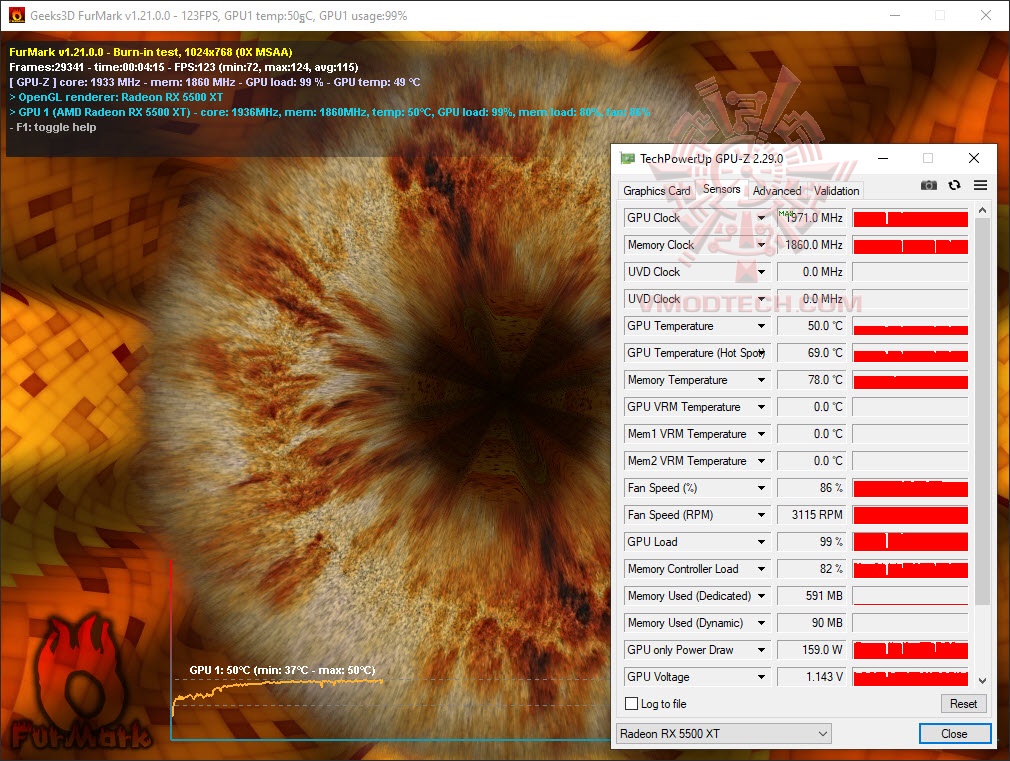1010x761 pixels.
Task: Click the 90 MB dynamic memory value
Action: coord(812,623)
